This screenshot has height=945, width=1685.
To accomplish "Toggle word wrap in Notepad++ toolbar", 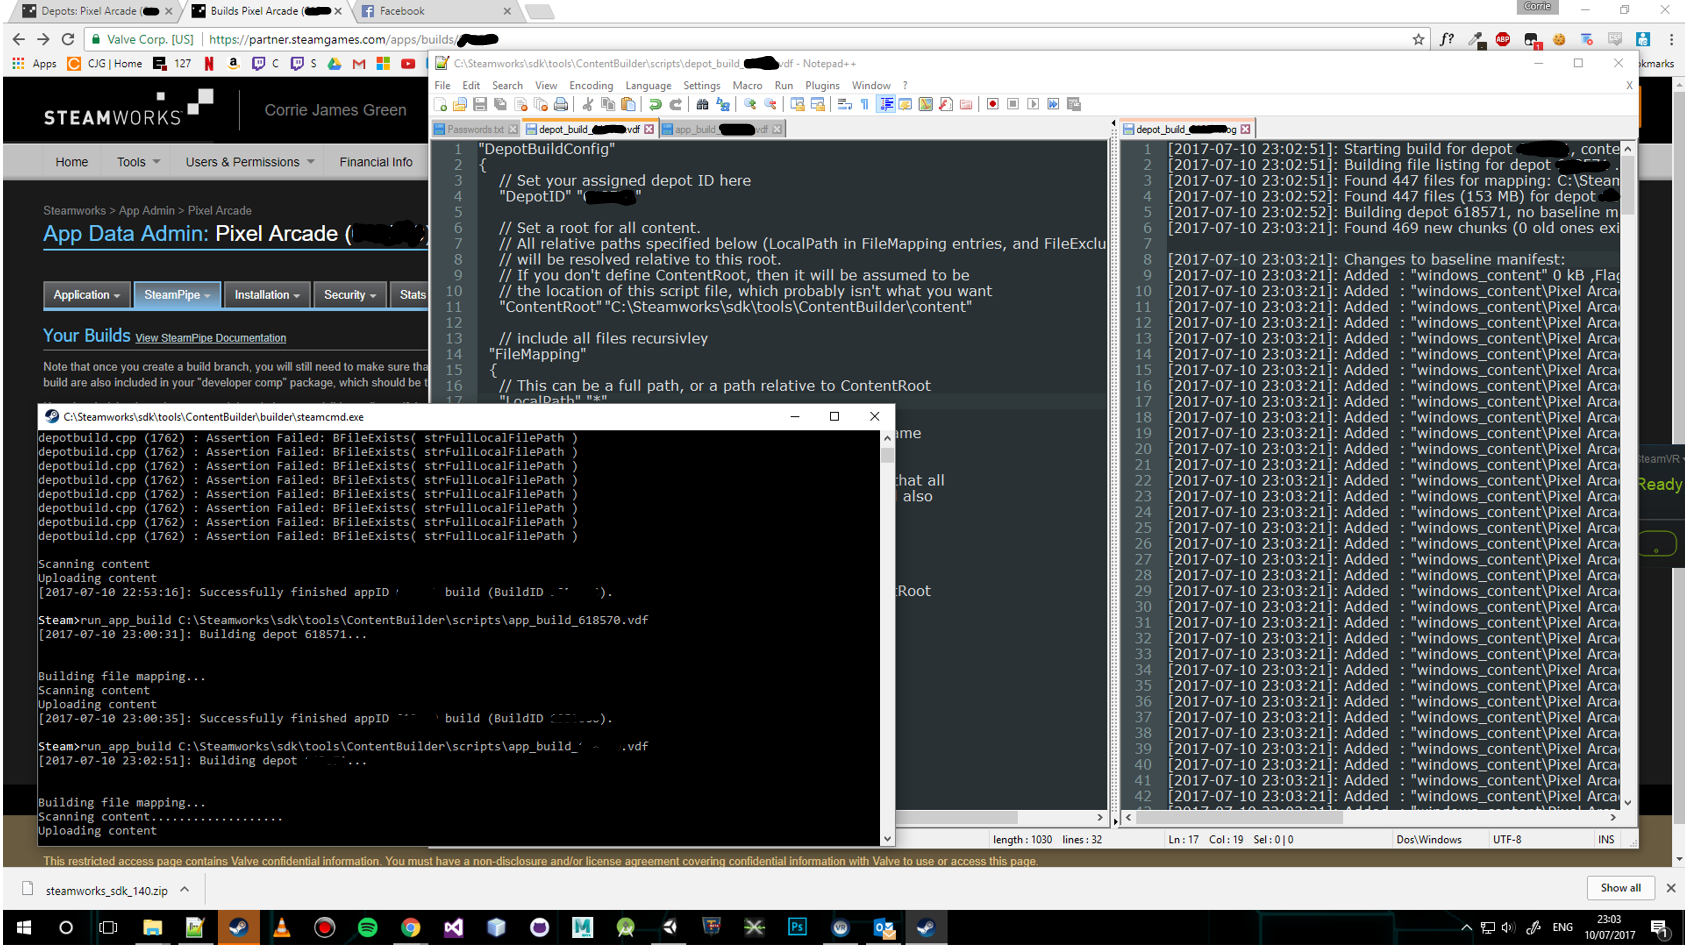I will (x=845, y=104).
